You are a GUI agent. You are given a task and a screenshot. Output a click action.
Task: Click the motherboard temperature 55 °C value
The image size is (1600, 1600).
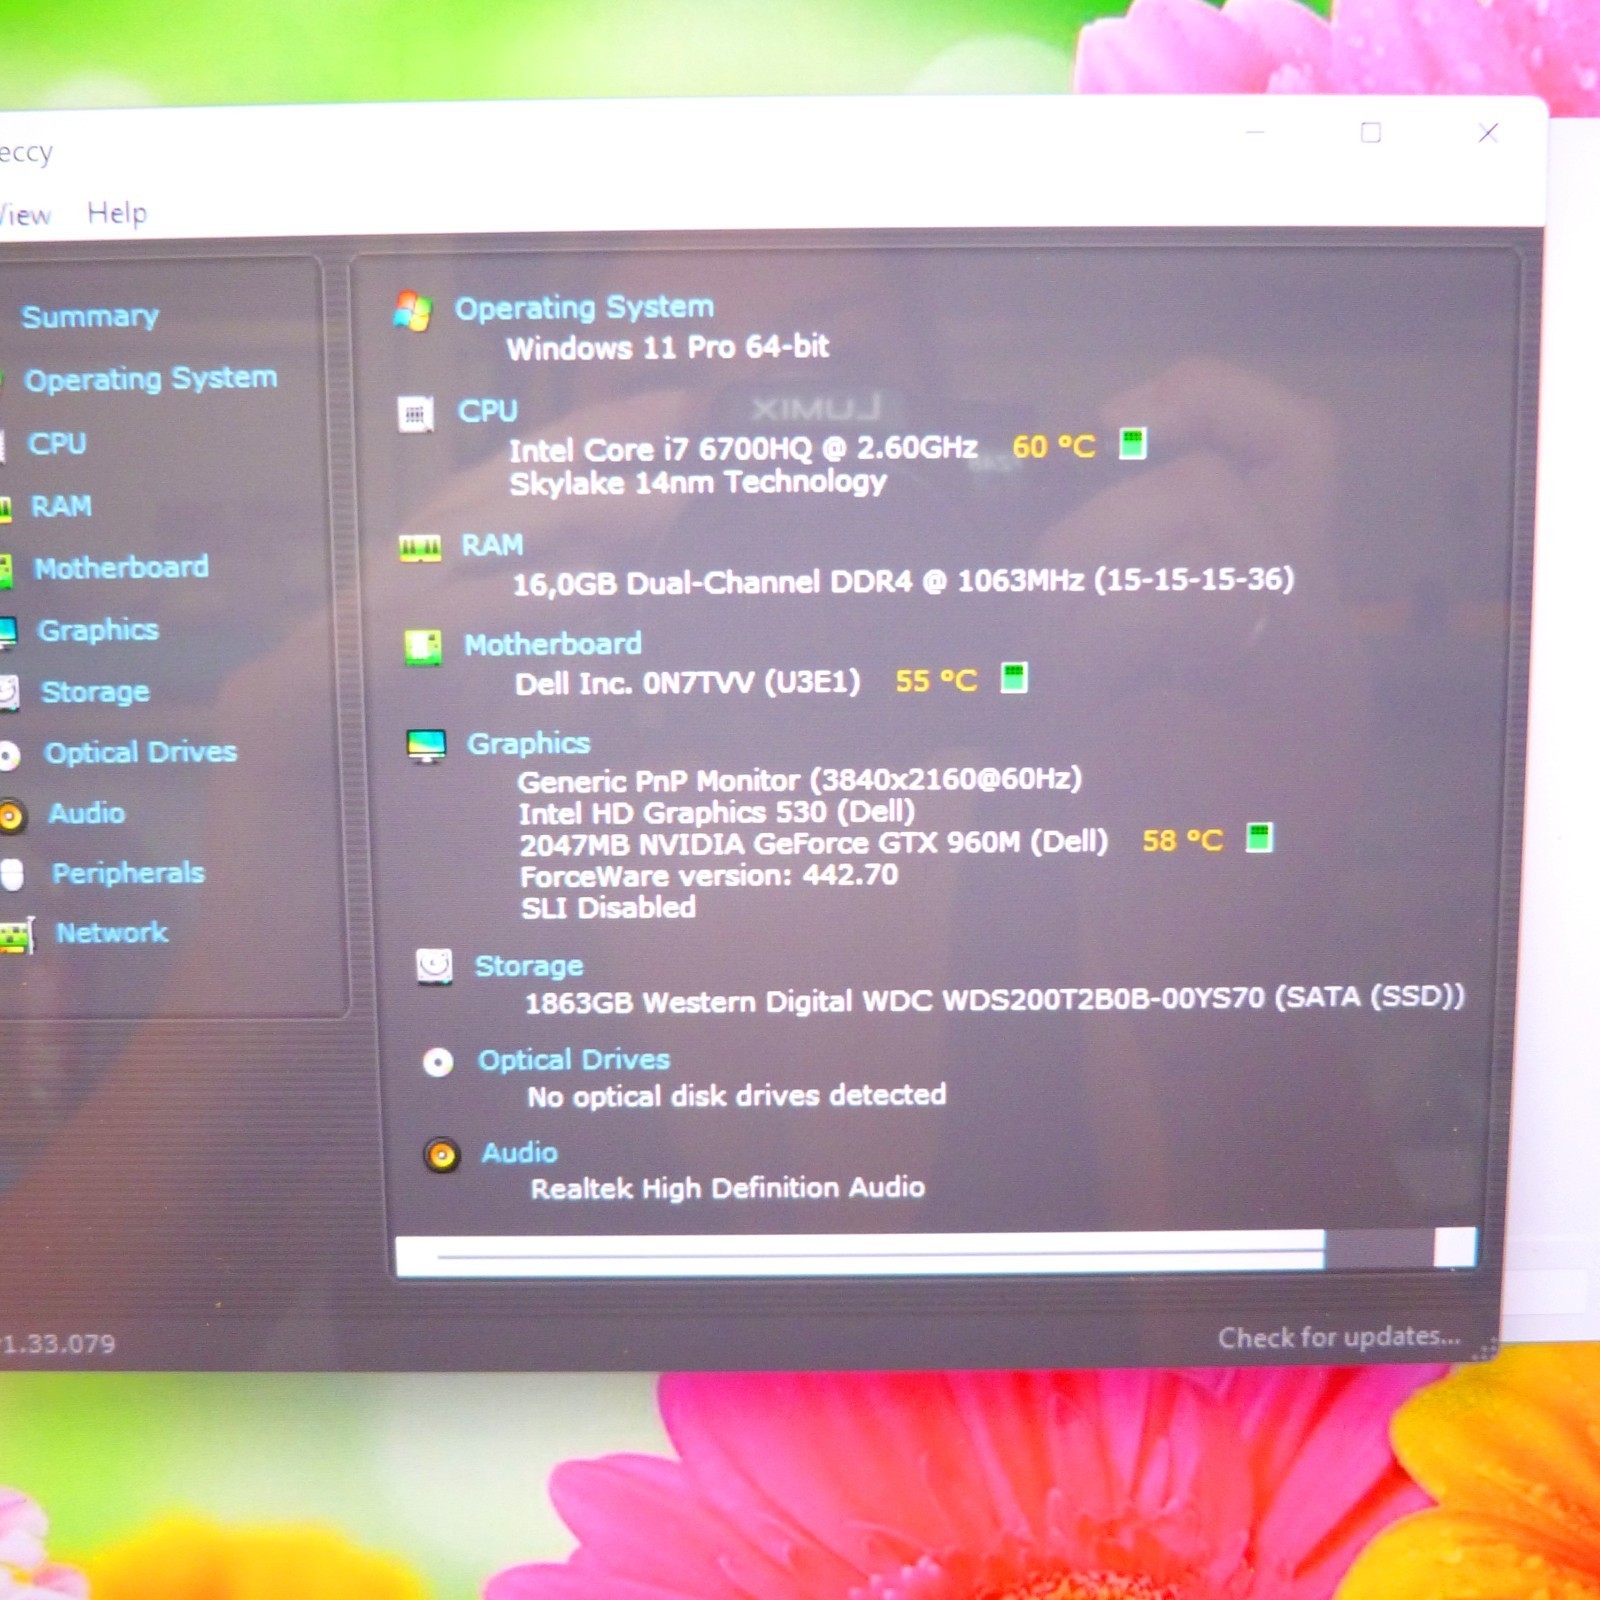point(936,681)
